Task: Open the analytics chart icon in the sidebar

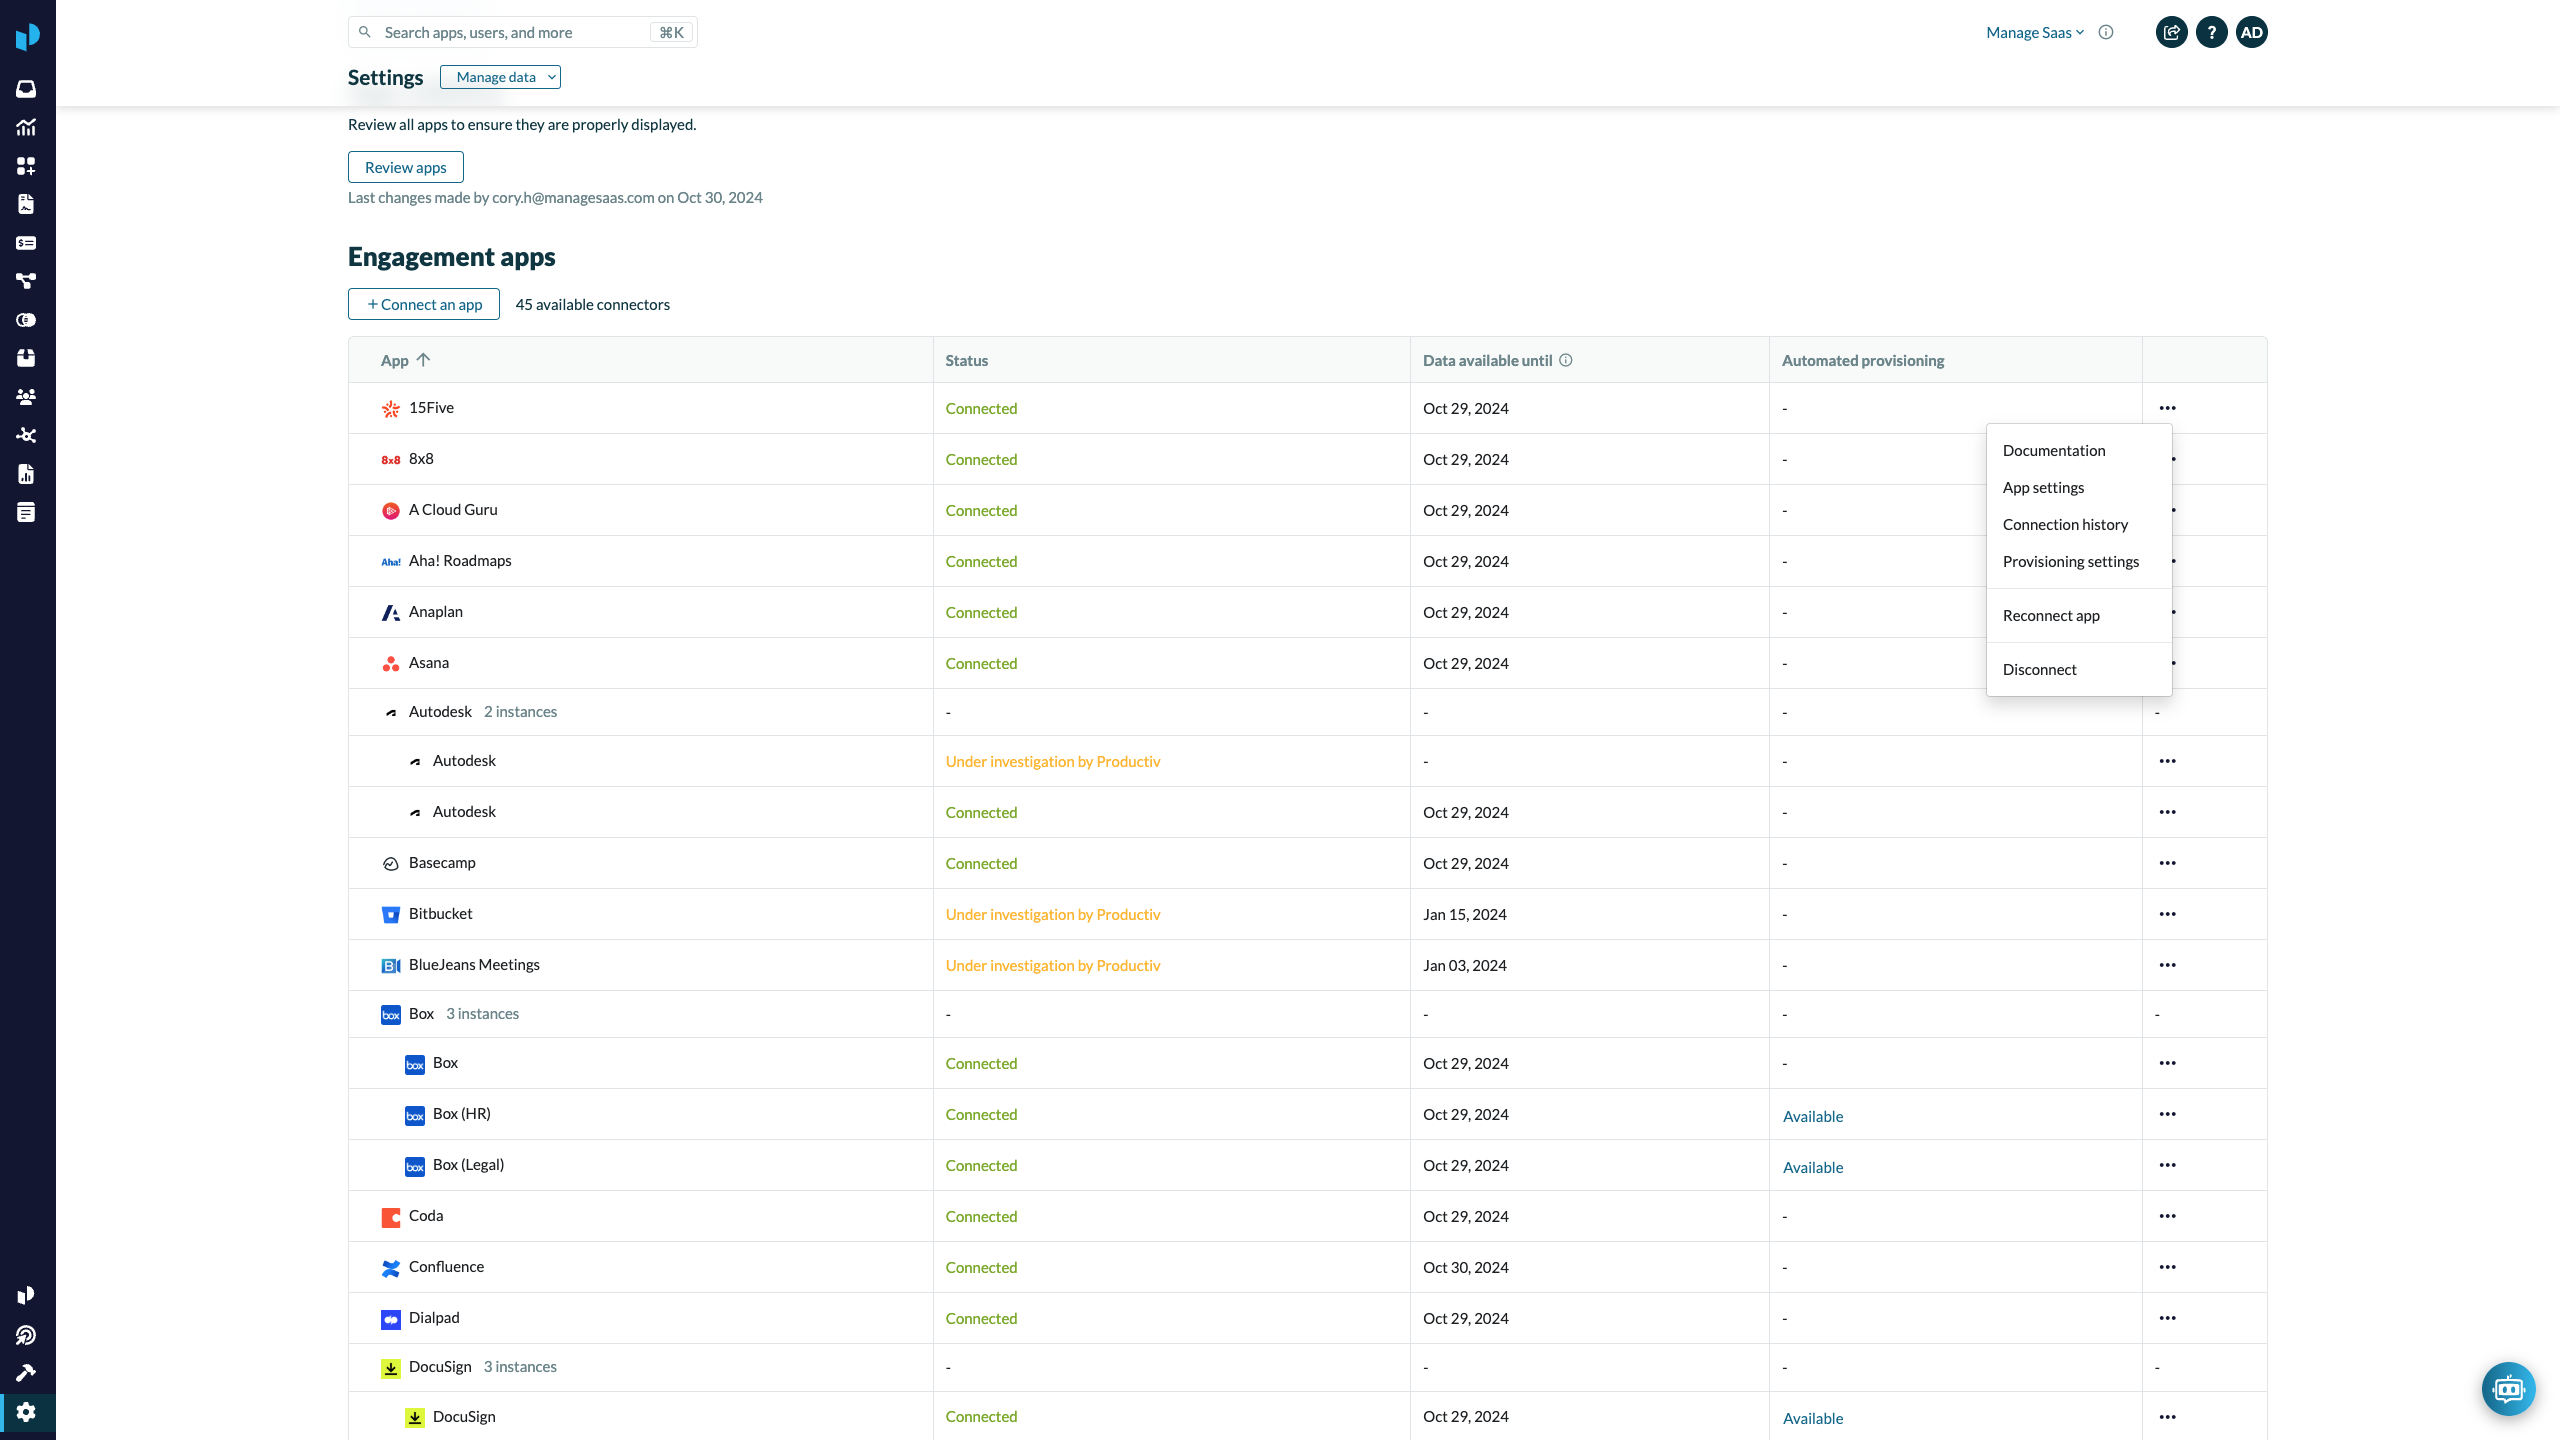Action: point(27,127)
